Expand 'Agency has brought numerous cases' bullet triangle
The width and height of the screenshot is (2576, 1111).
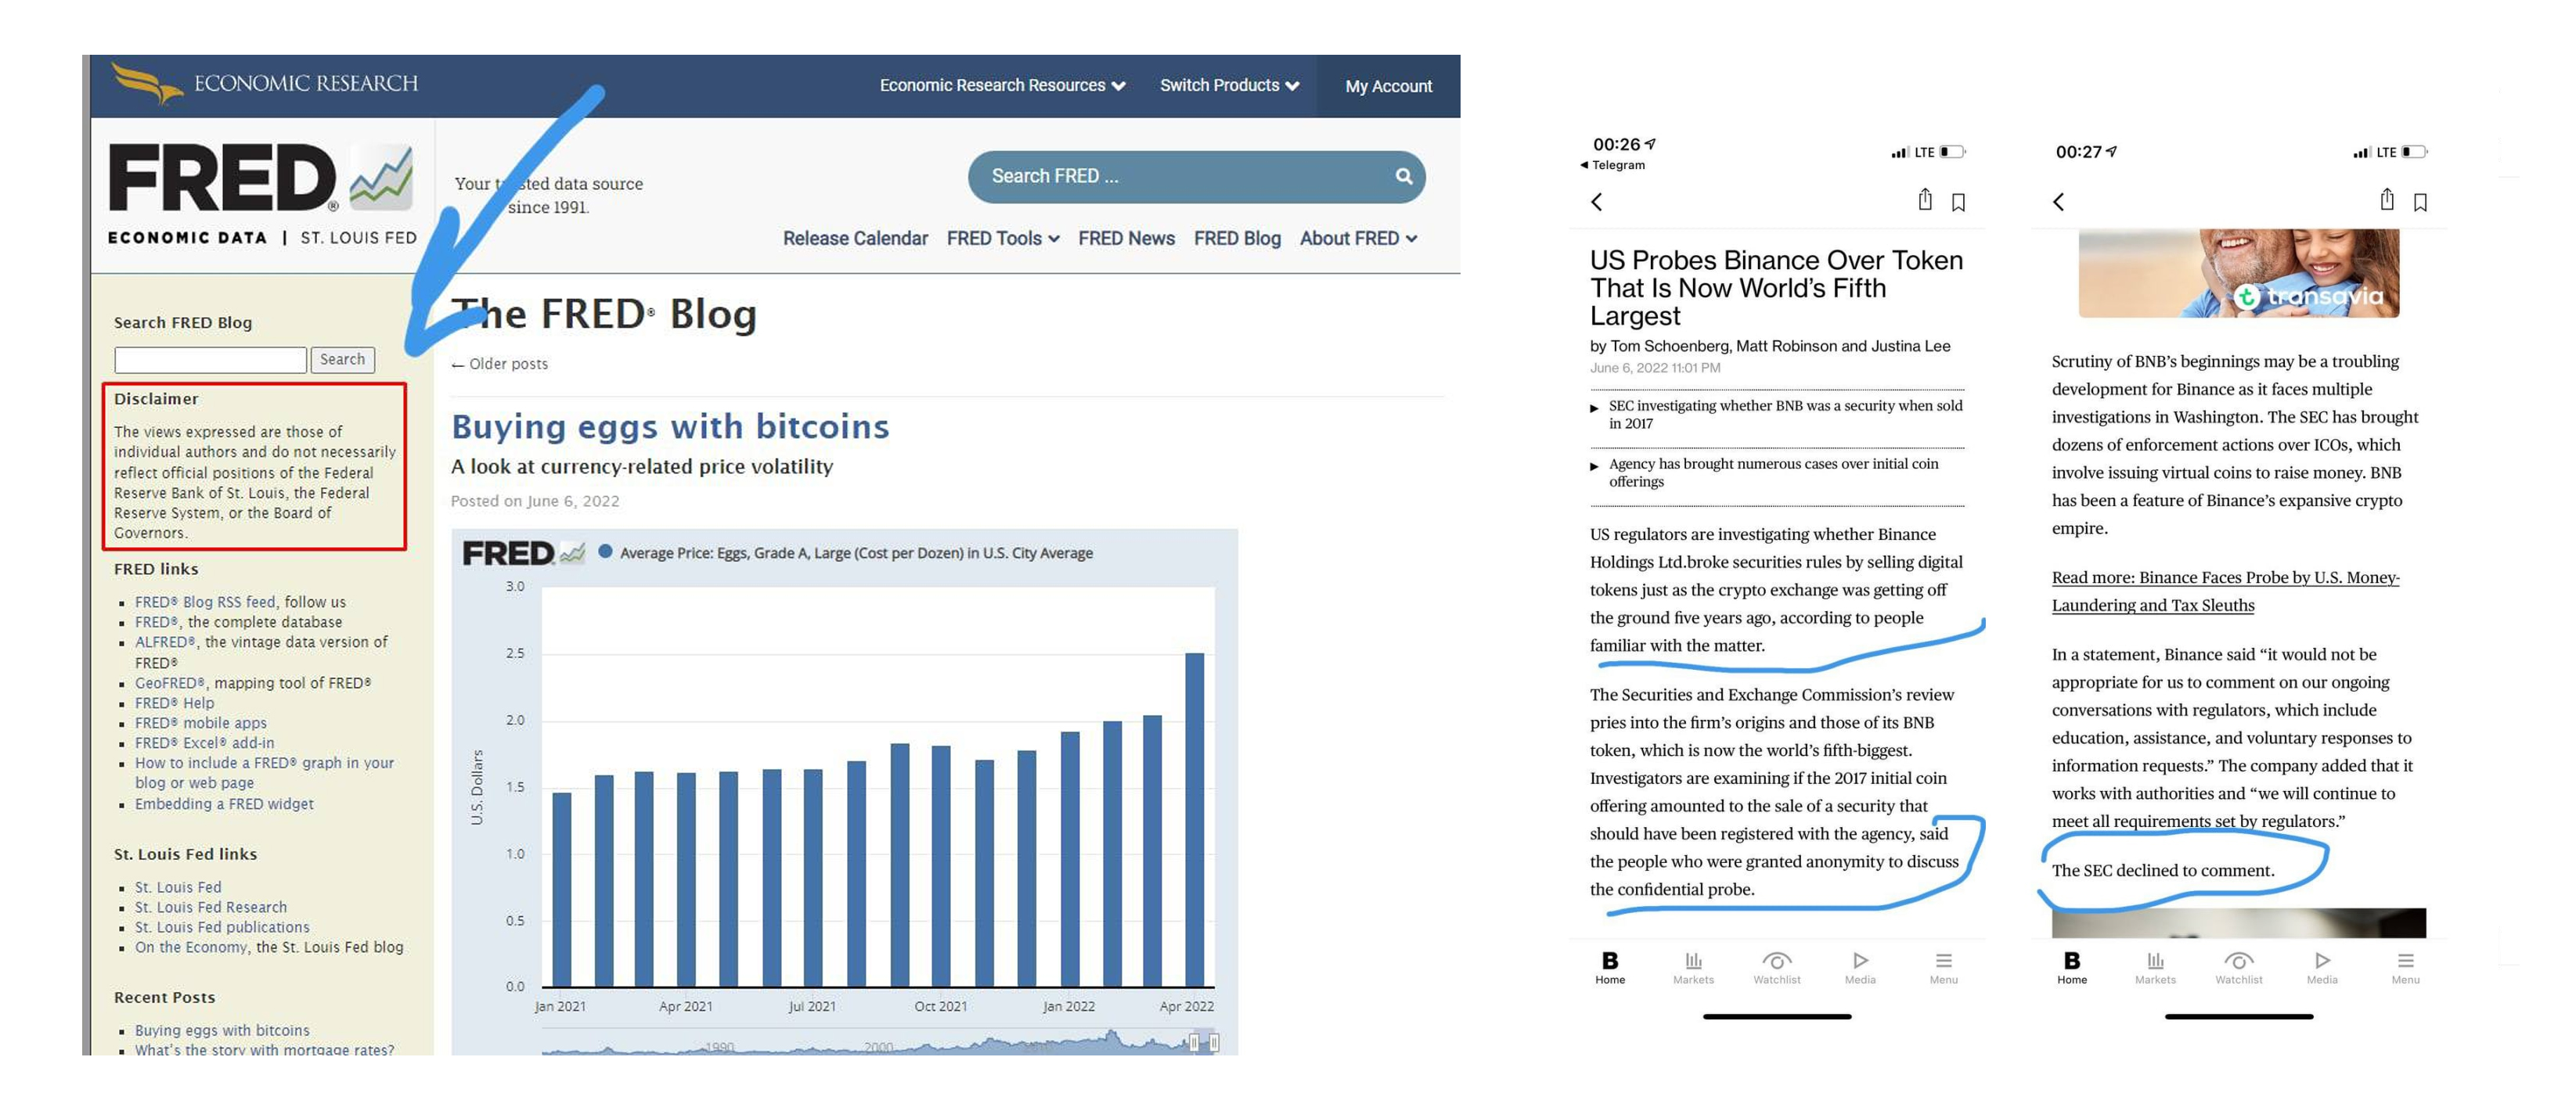point(1594,466)
